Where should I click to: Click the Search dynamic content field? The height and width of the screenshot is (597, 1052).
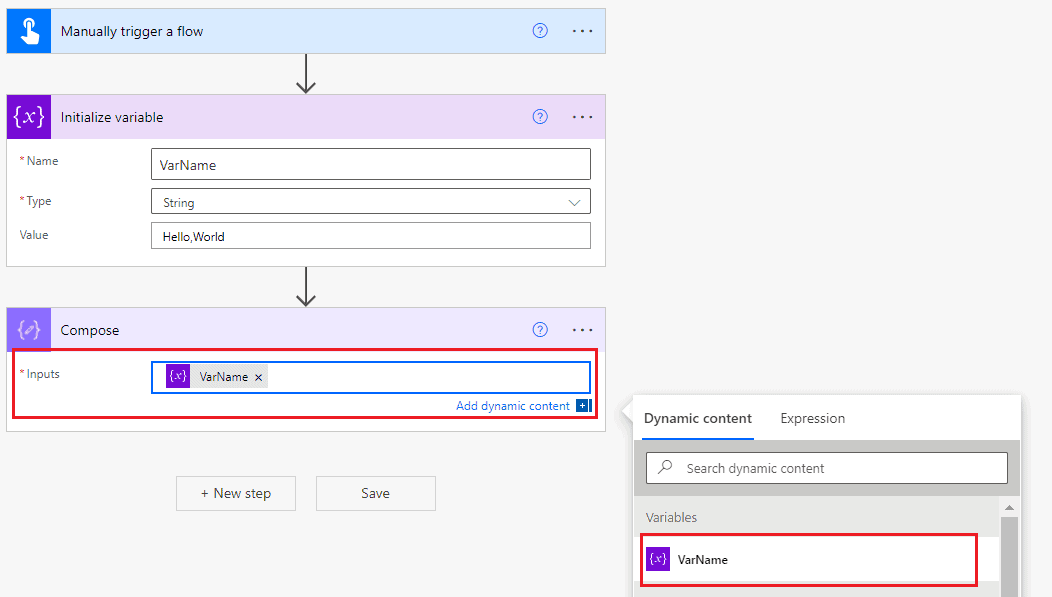826,467
